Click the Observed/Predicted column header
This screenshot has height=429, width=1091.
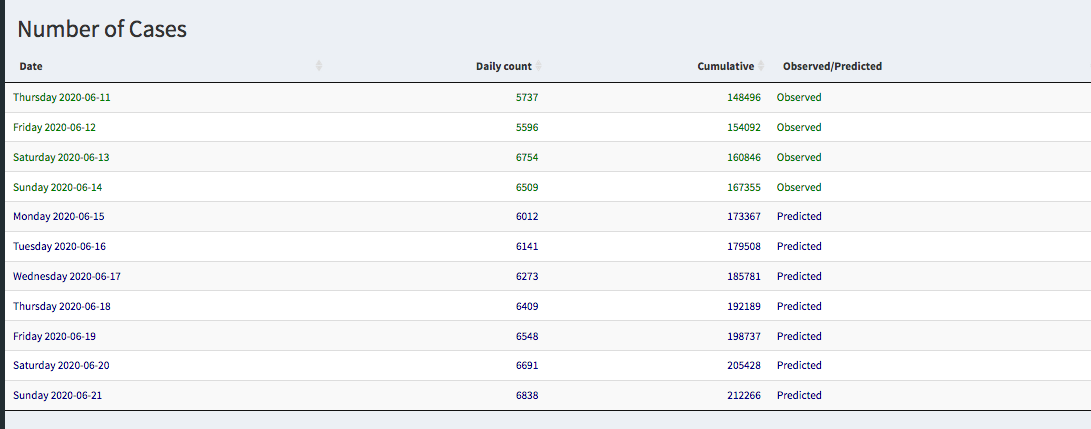832,66
